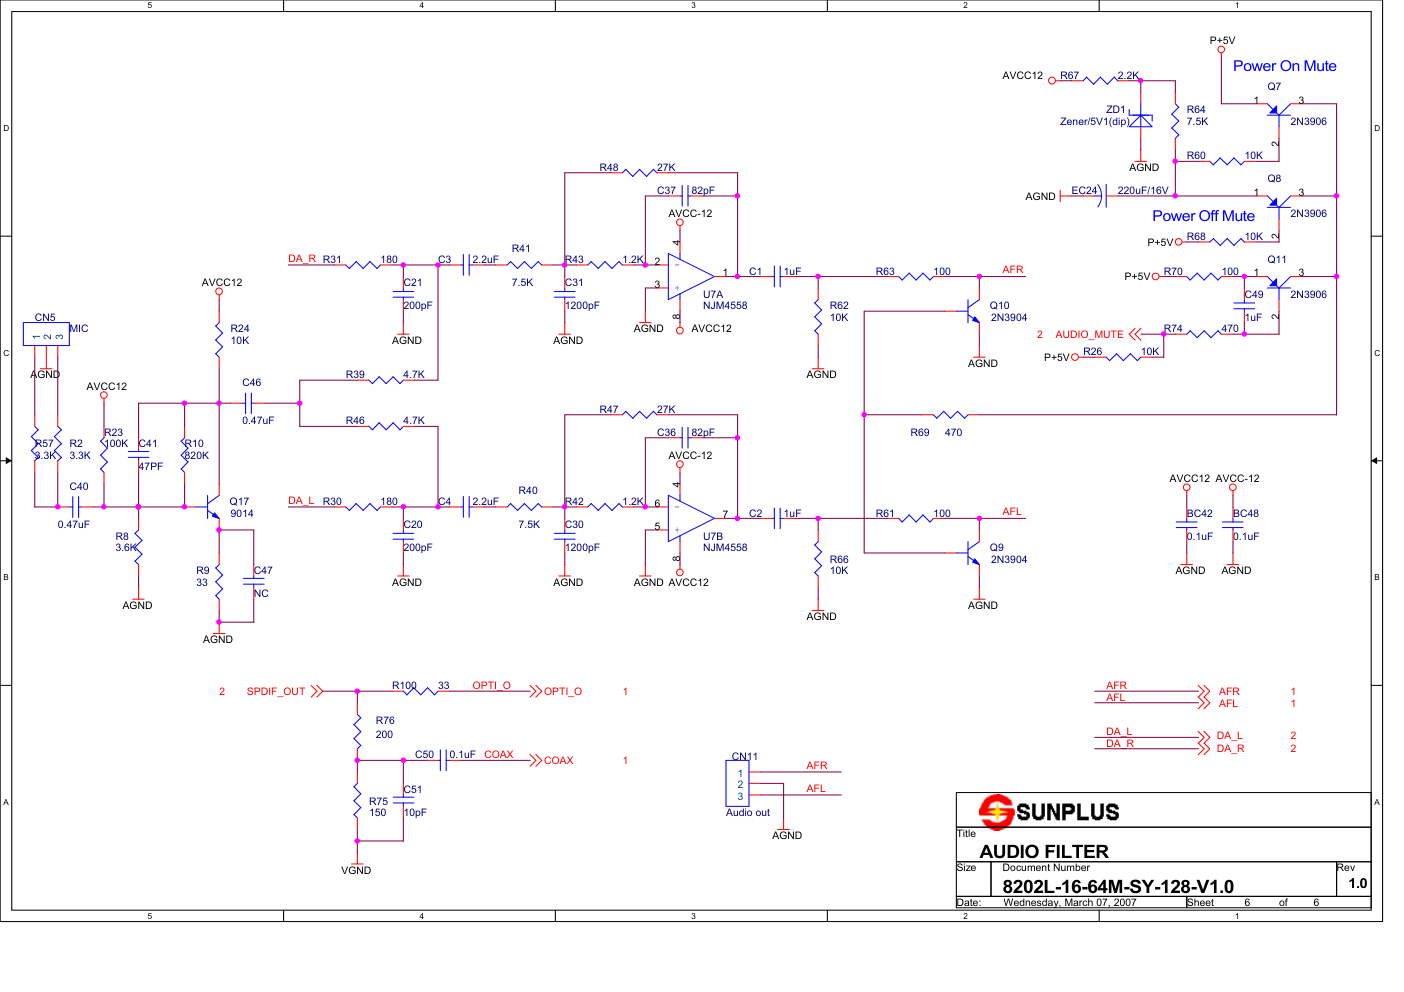Screen dimensions: 1404x992
Task: Click the Q11 2N3906 transistor symbol
Action: tap(1279, 284)
